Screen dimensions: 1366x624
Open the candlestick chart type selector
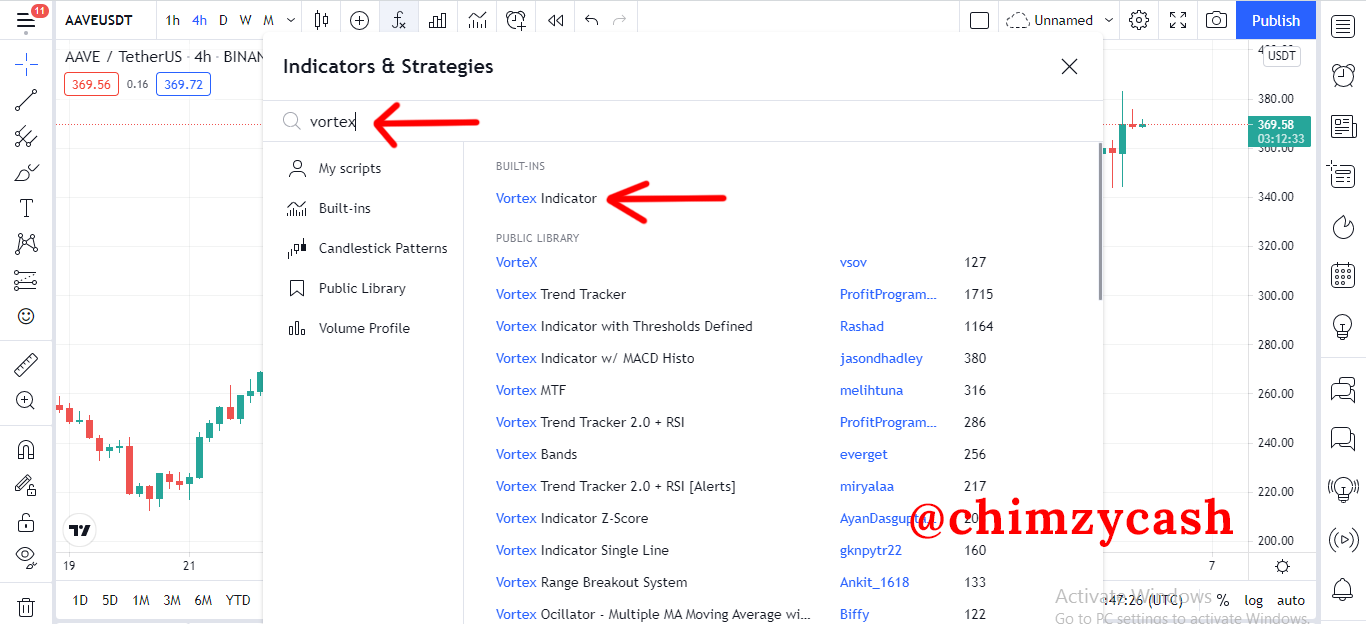click(321, 20)
